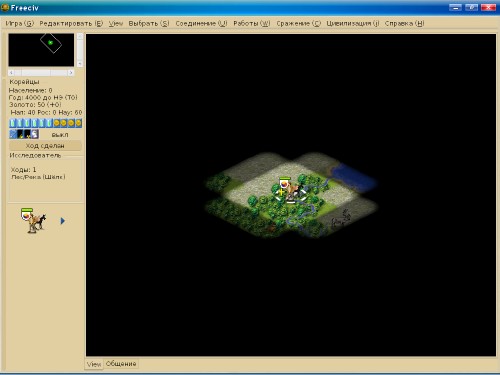Click the last gold coin tax icon
Image resolution: width=500 pixels, height=375 pixels.
click(x=78, y=123)
